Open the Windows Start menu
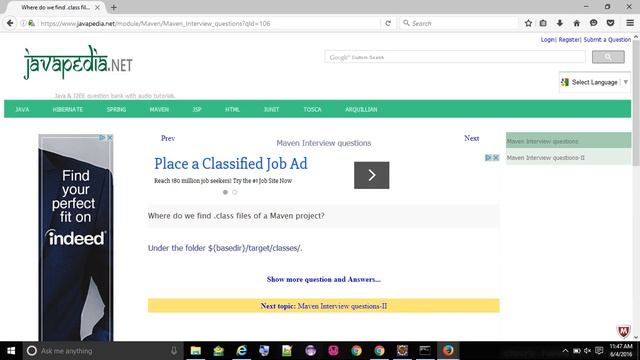 point(11,351)
